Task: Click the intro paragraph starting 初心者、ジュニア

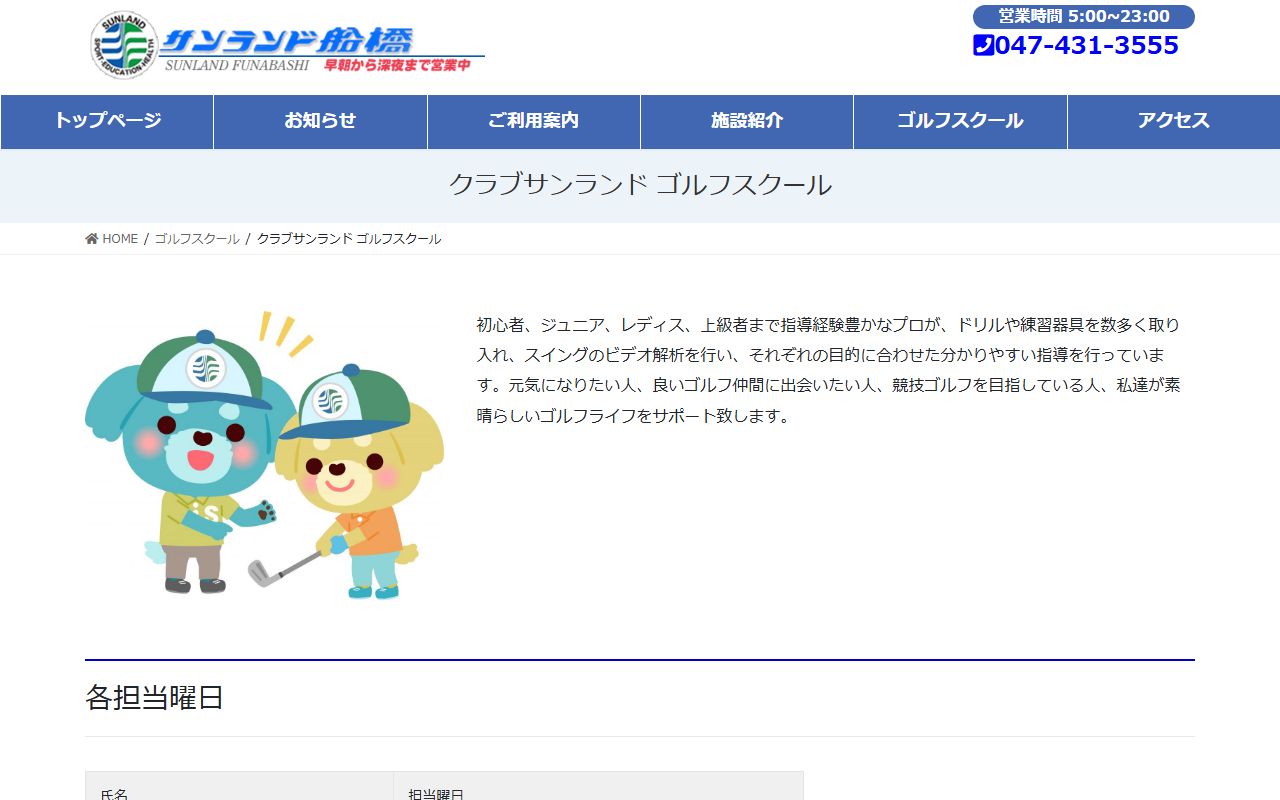Action: pos(829,370)
